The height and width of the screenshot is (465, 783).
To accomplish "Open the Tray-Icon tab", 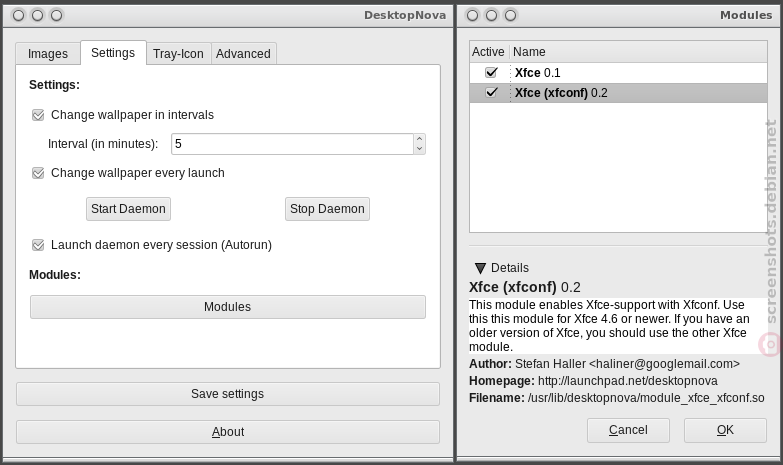I will click(178, 54).
